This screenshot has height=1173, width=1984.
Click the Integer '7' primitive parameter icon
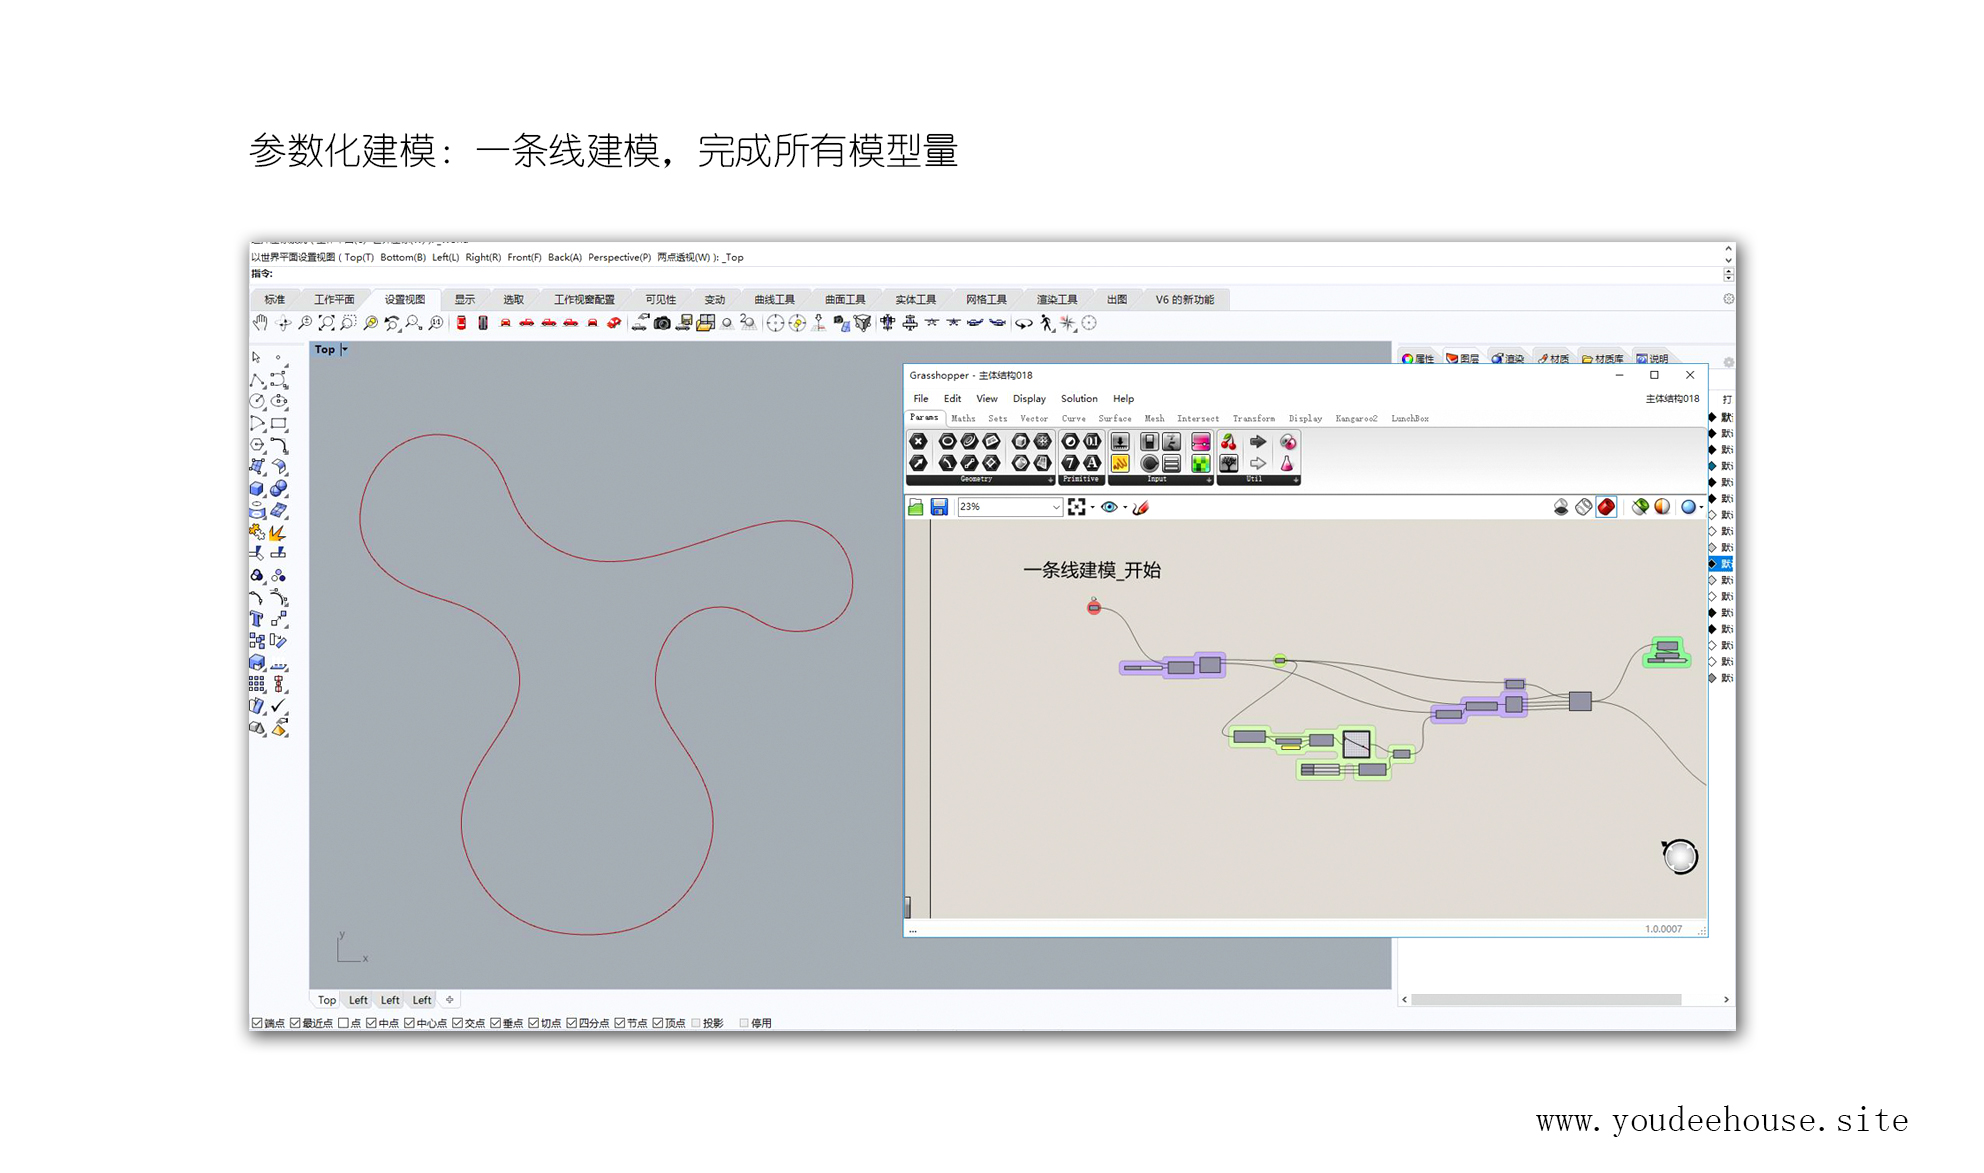coord(1070,463)
